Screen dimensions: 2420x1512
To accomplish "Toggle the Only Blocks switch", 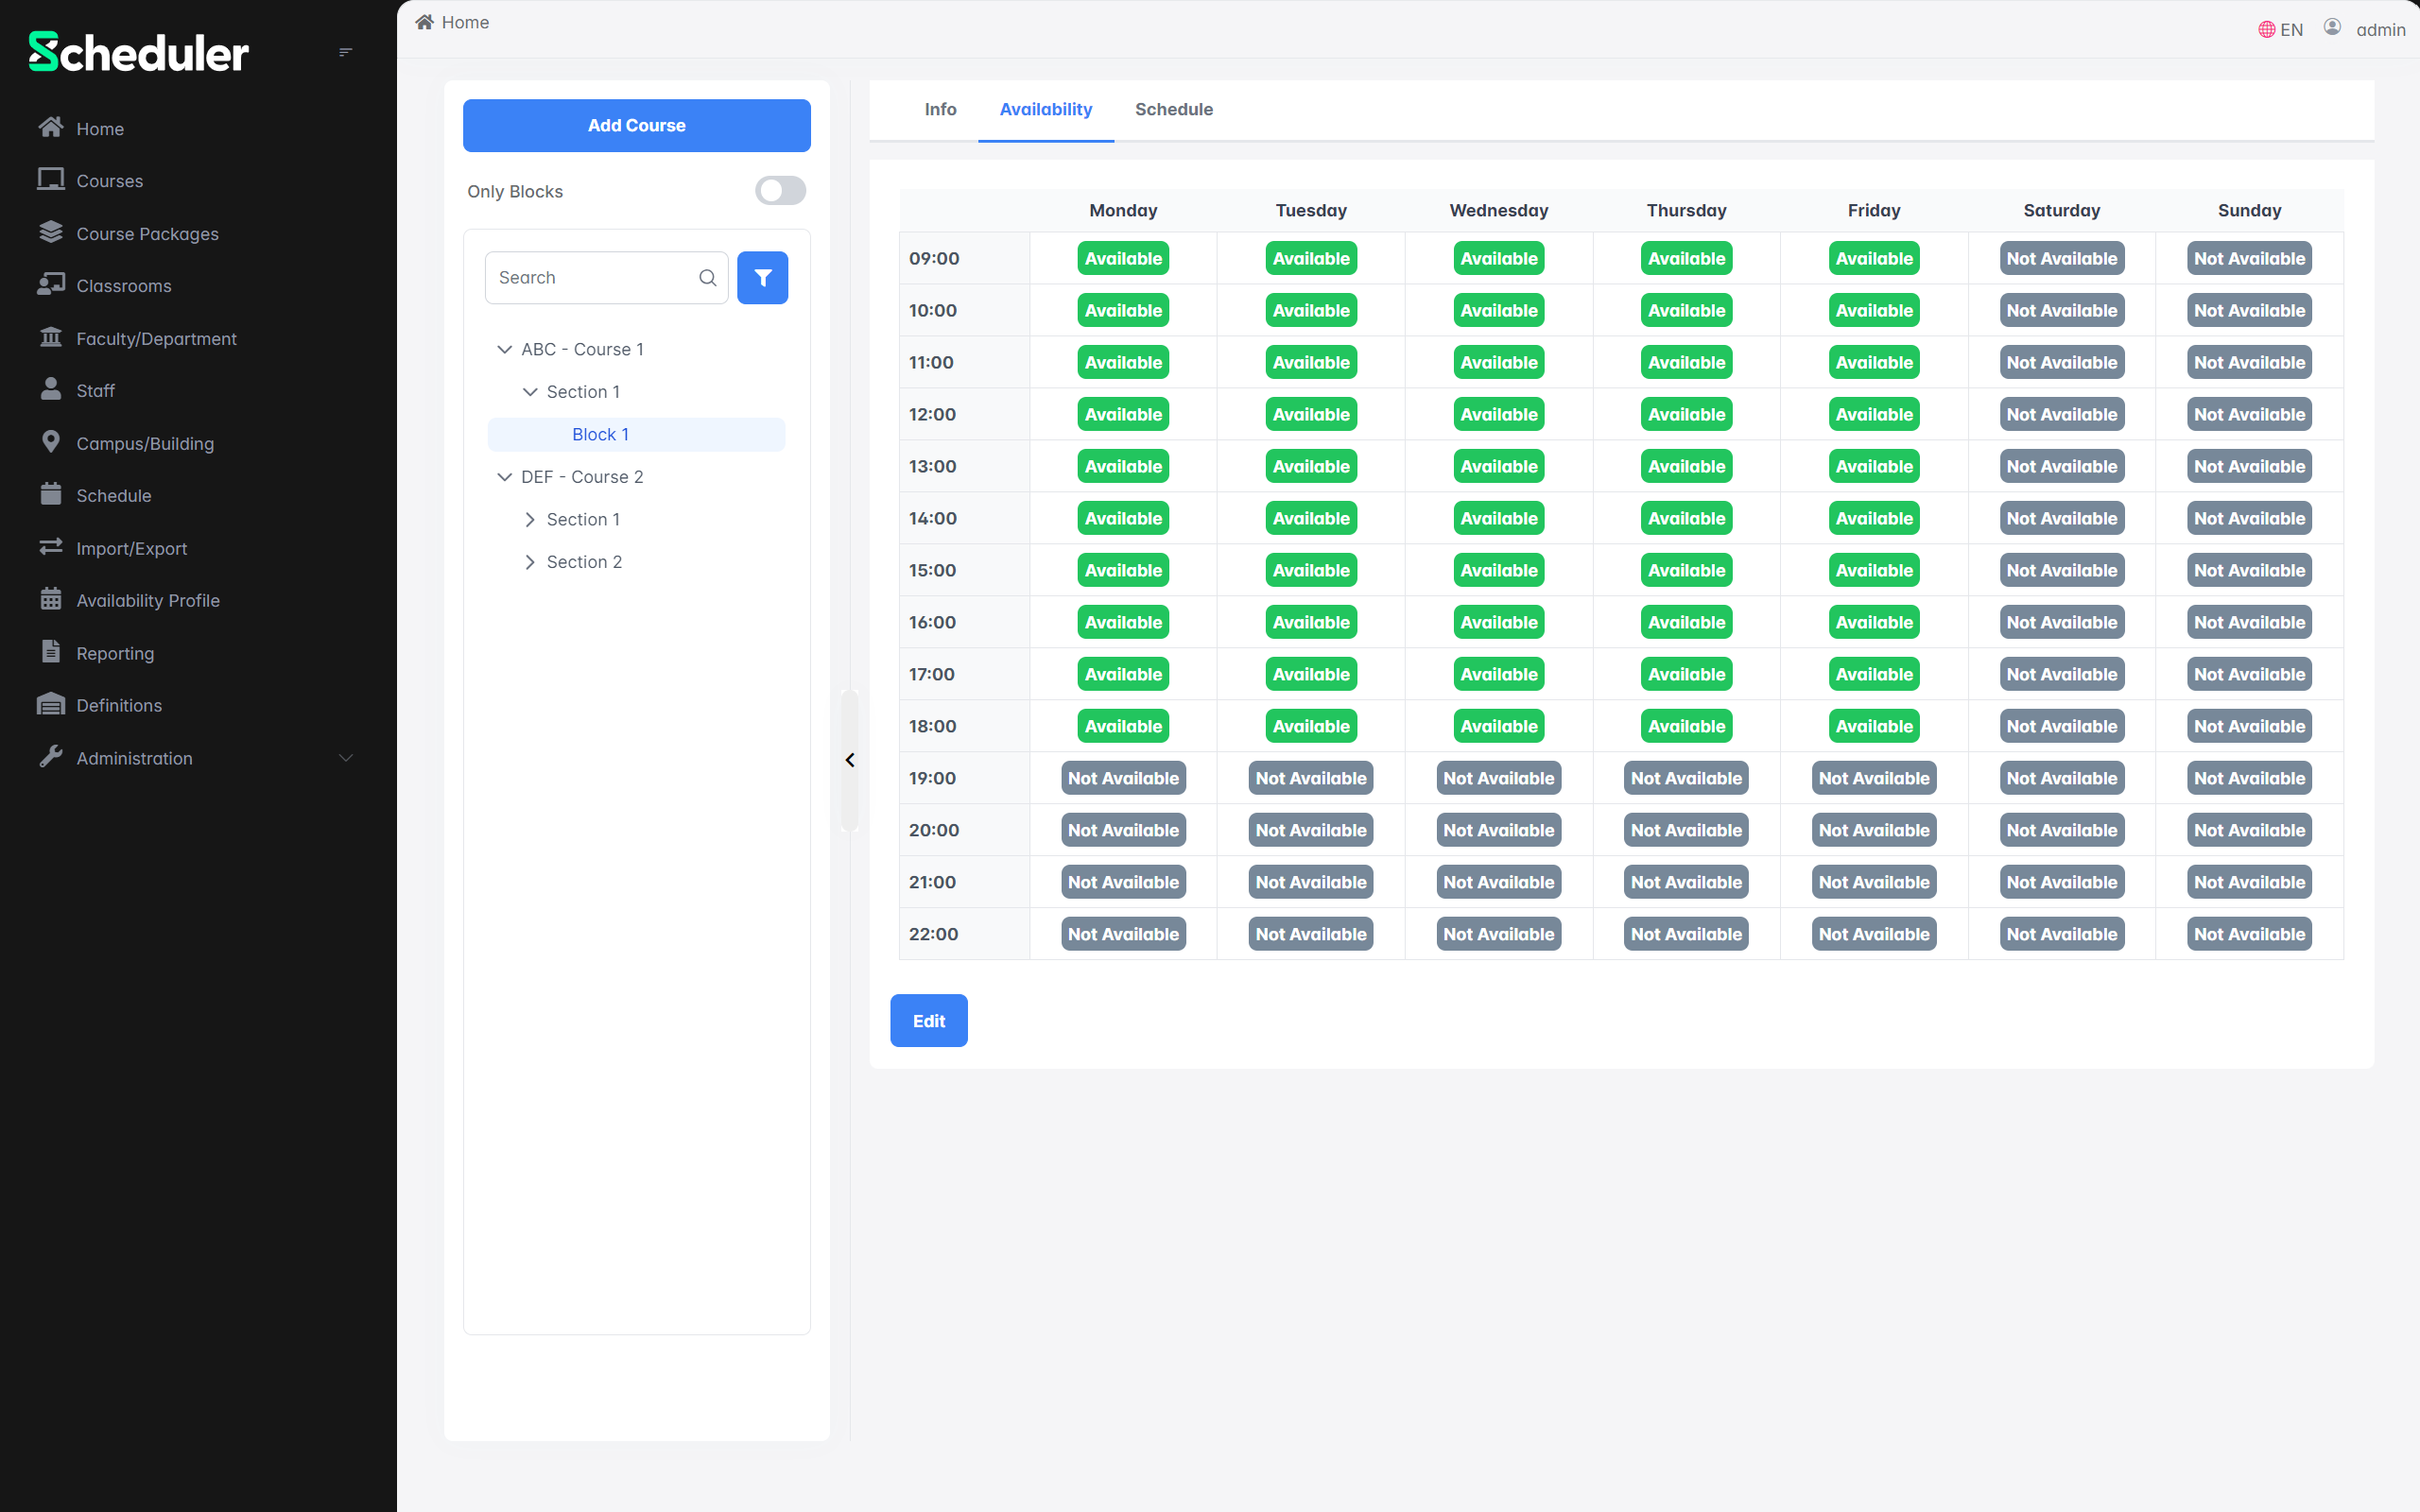I will click(x=780, y=191).
